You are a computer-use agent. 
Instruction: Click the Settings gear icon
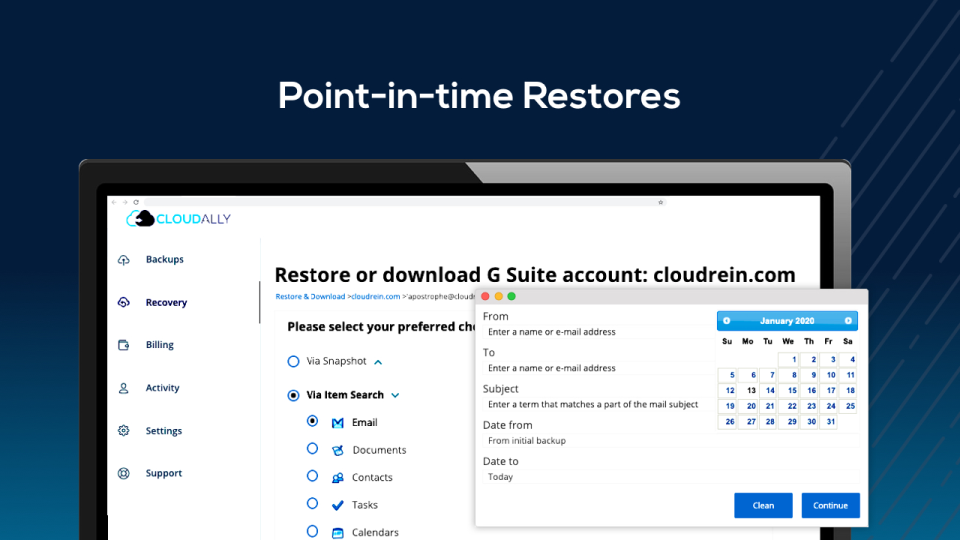point(124,430)
